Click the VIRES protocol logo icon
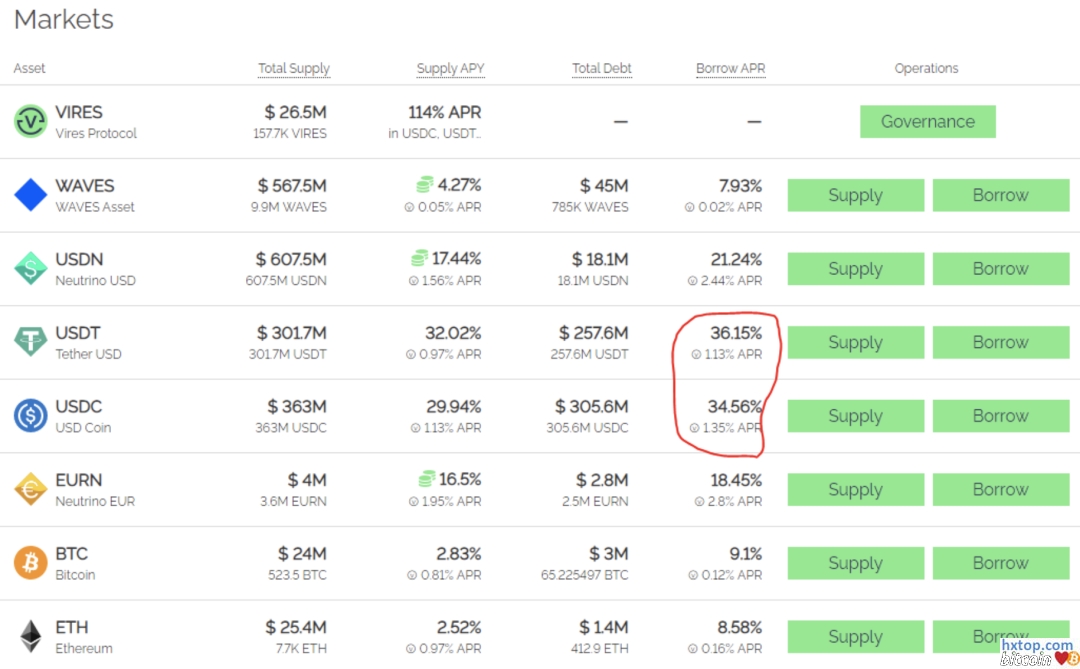The width and height of the screenshot is (1080, 669). (x=30, y=122)
